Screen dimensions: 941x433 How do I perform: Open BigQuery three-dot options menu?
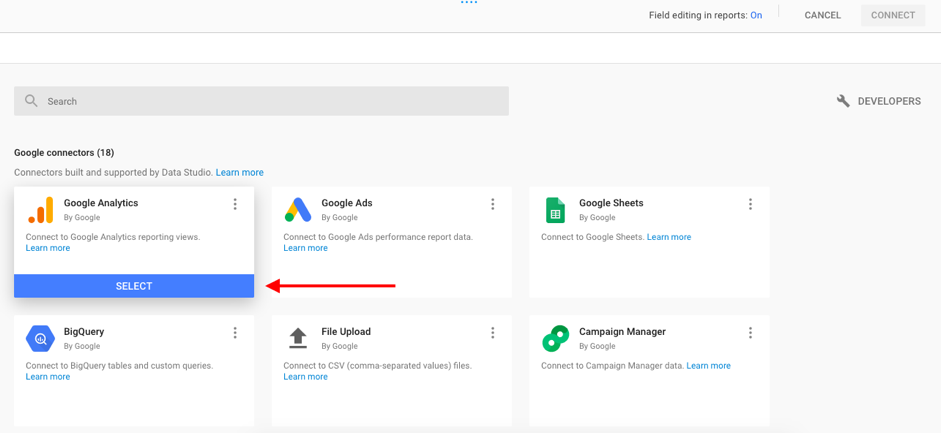pyautogui.click(x=235, y=333)
